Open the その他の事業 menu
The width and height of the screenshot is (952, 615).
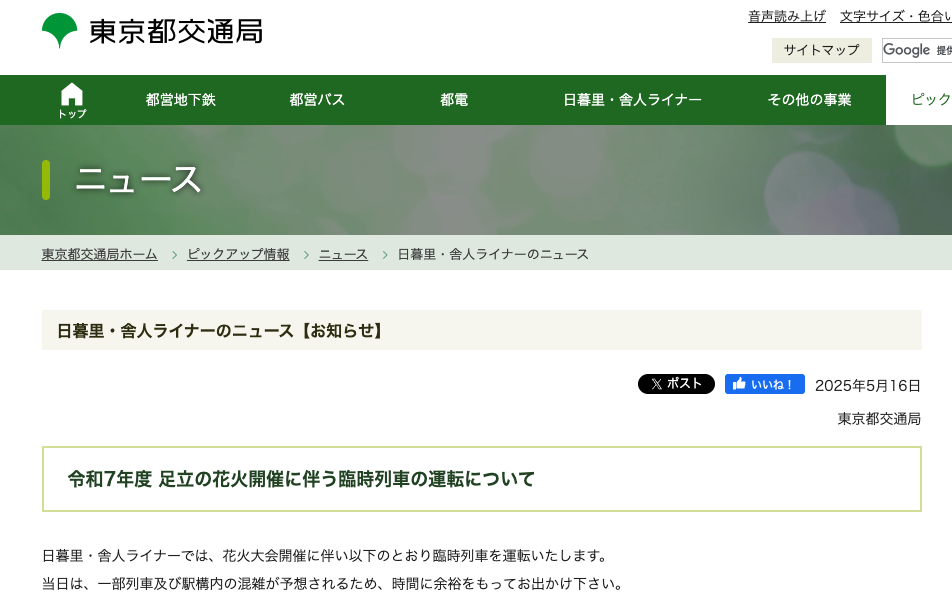809,100
